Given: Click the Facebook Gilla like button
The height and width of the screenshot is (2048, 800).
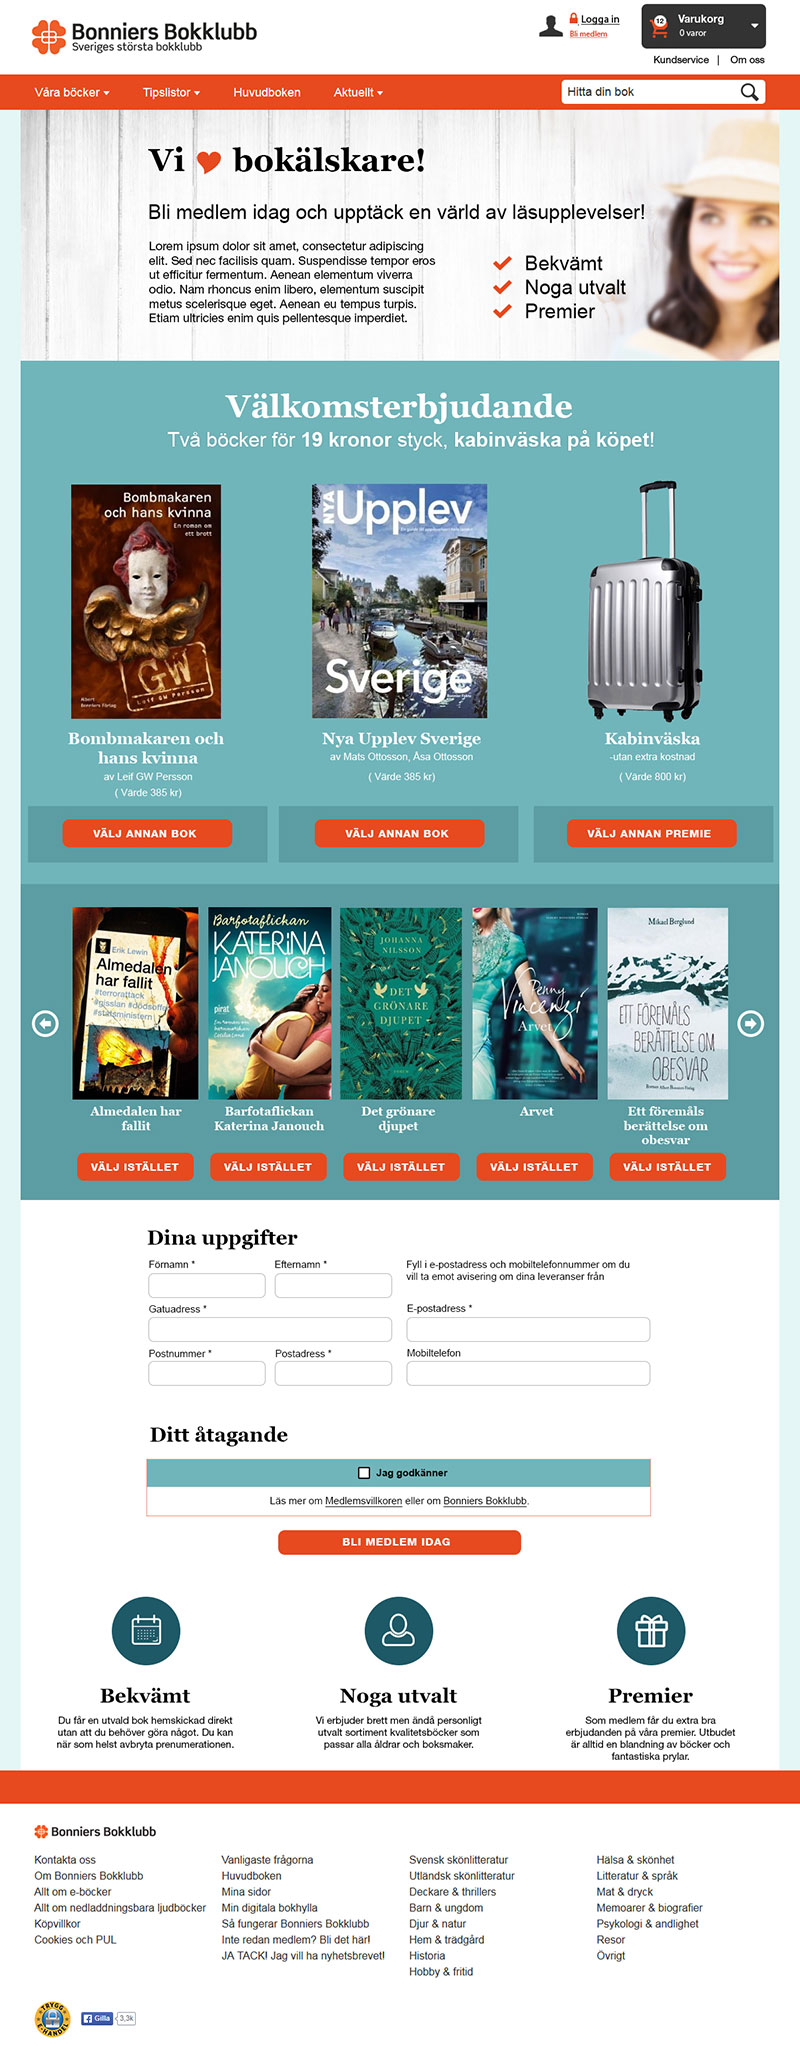Looking at the screenshot, I should pos(97,2018).
